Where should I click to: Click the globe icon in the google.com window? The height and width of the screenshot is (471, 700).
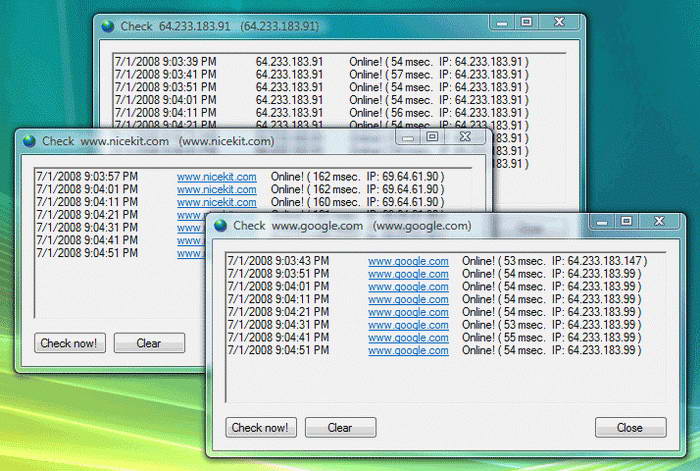[220, 226]
